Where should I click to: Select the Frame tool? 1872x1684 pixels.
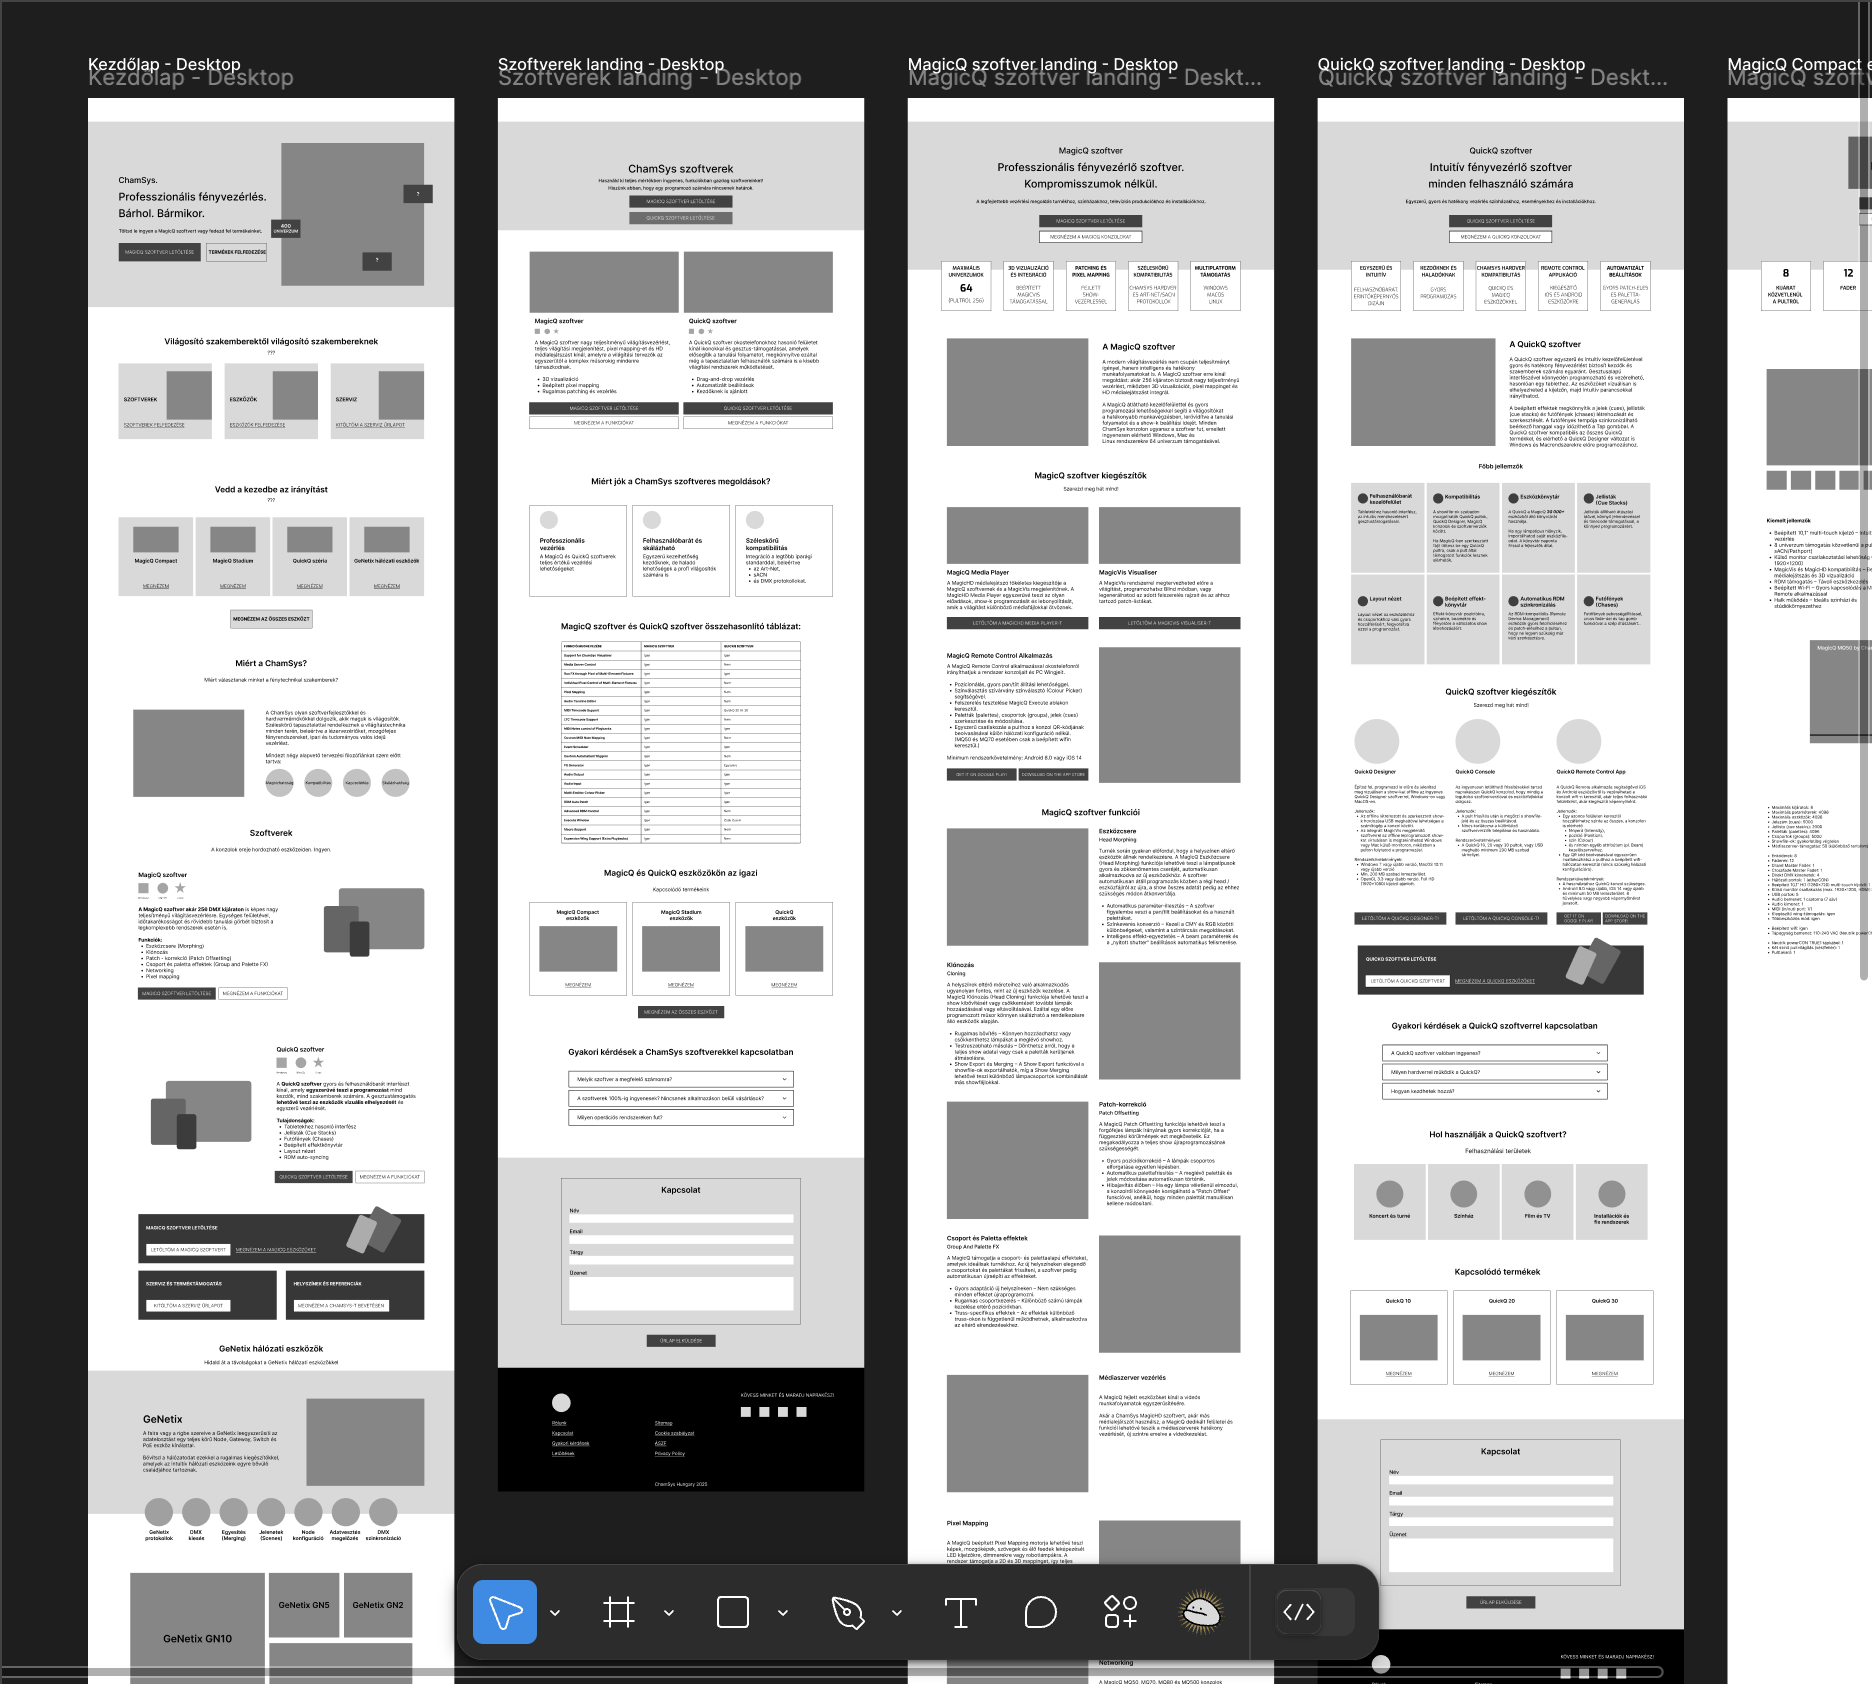pyautogui.click(x=618, y=1612)
